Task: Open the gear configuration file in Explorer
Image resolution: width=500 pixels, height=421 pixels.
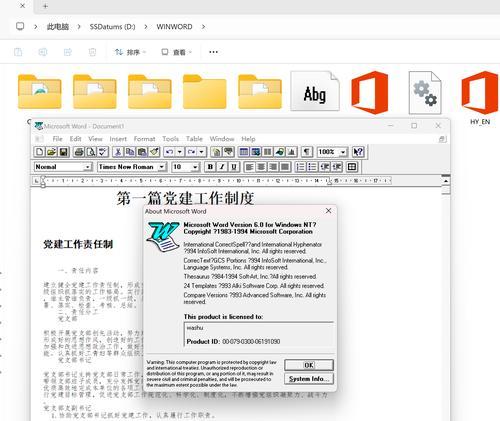Action: coord(425,92)
